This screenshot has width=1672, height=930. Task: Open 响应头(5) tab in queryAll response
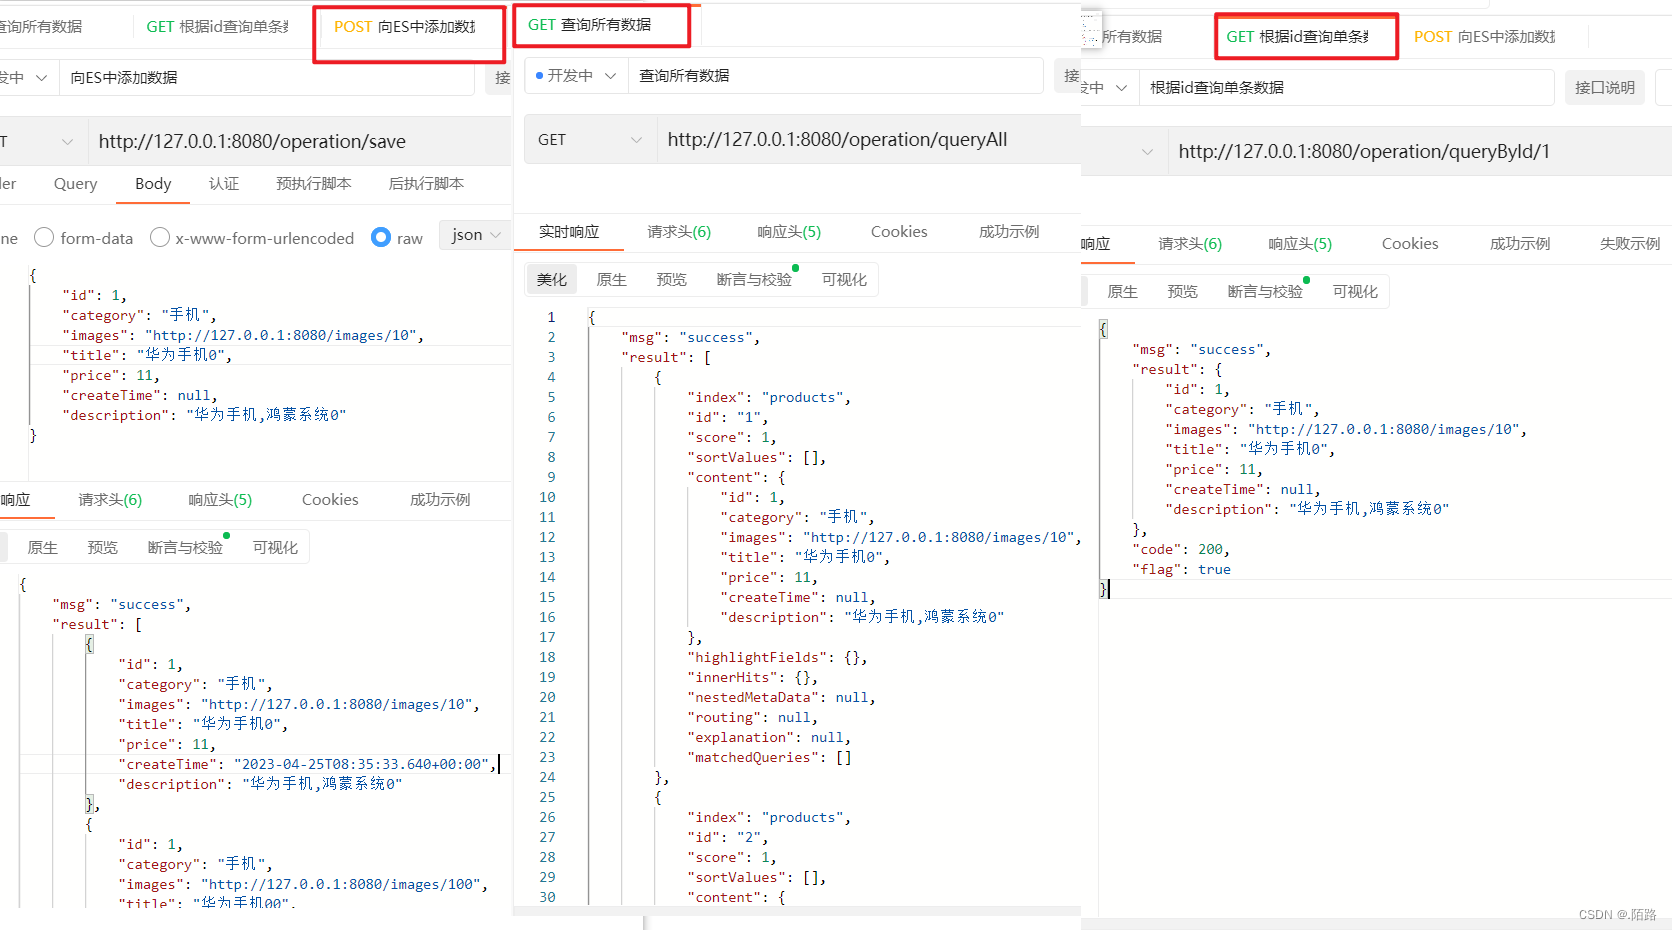pyautogui.click(x=789, y=232)
